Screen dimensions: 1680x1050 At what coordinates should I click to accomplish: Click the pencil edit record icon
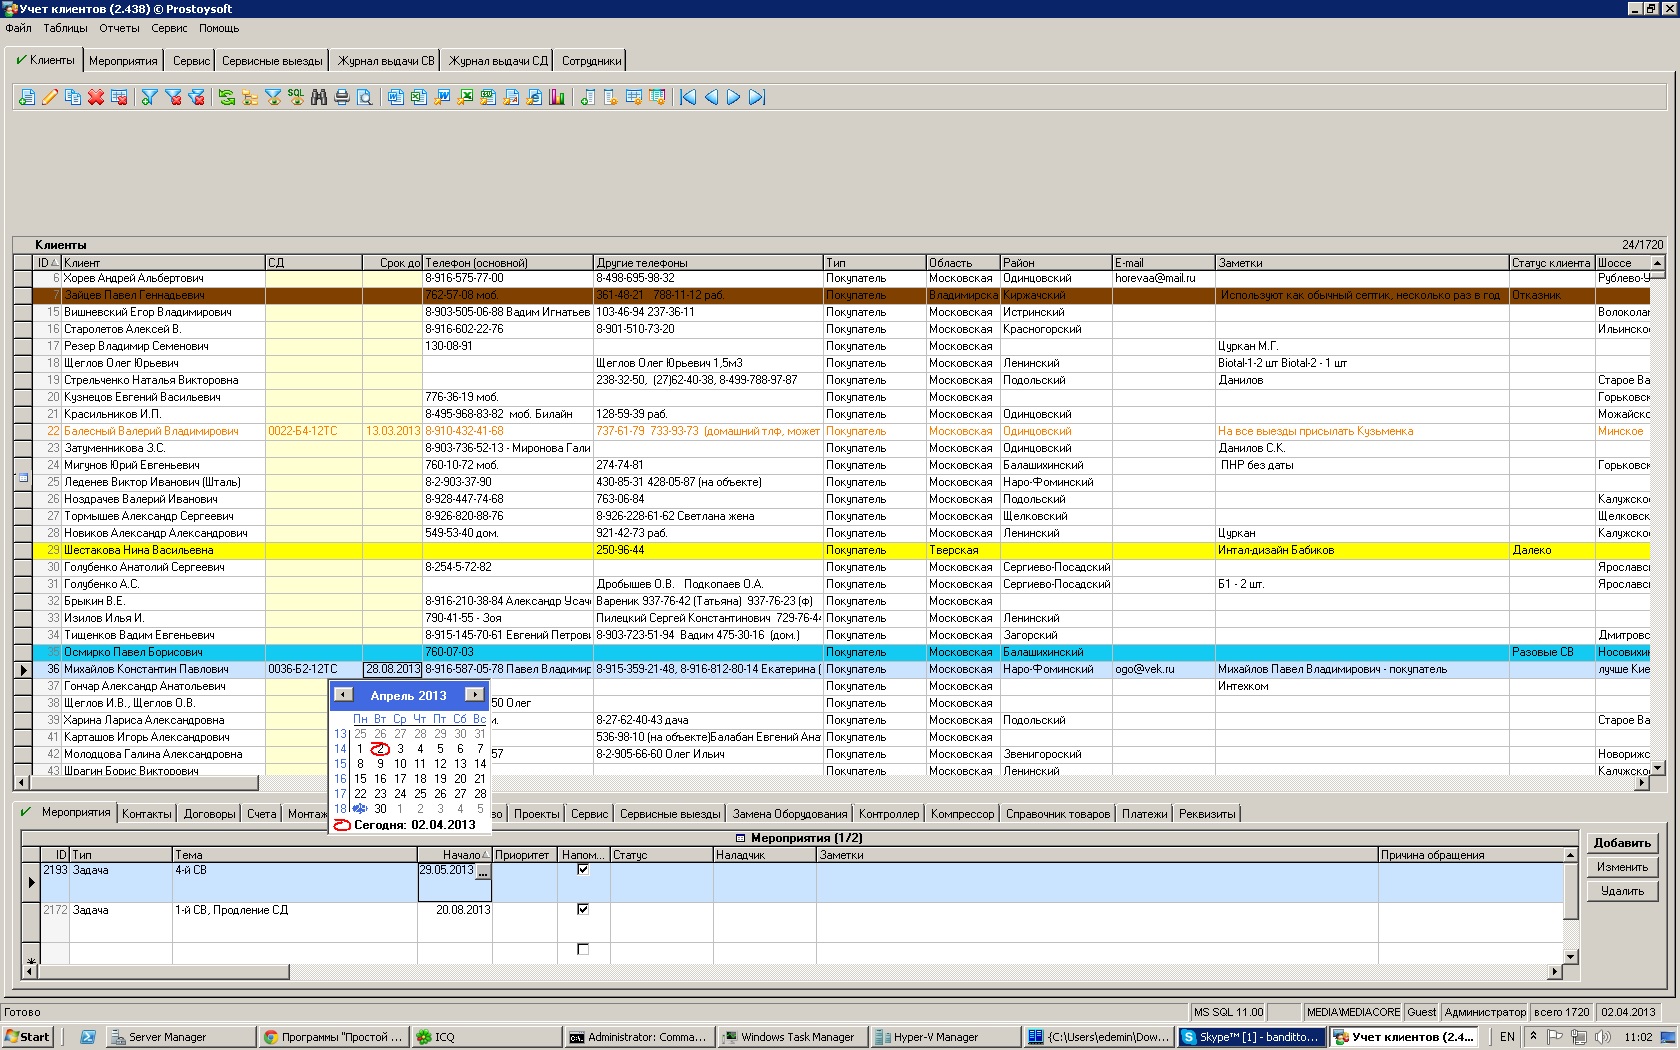coord(50,97)
